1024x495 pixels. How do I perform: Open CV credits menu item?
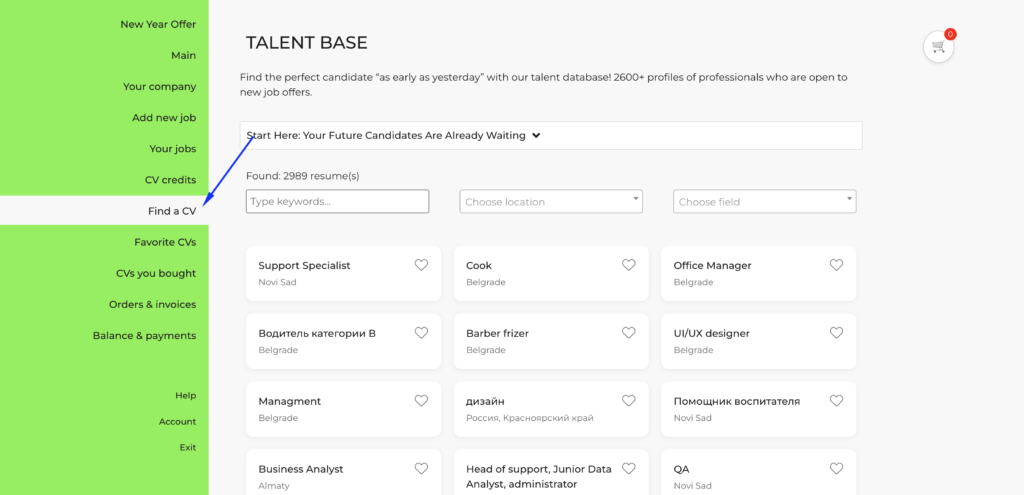tap(170, 180)
